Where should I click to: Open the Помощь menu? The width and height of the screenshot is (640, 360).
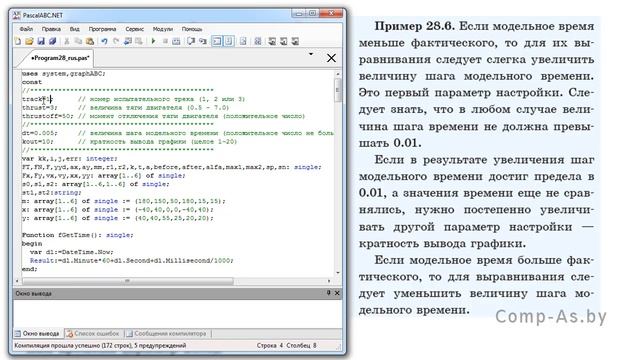tap(192, 29)
